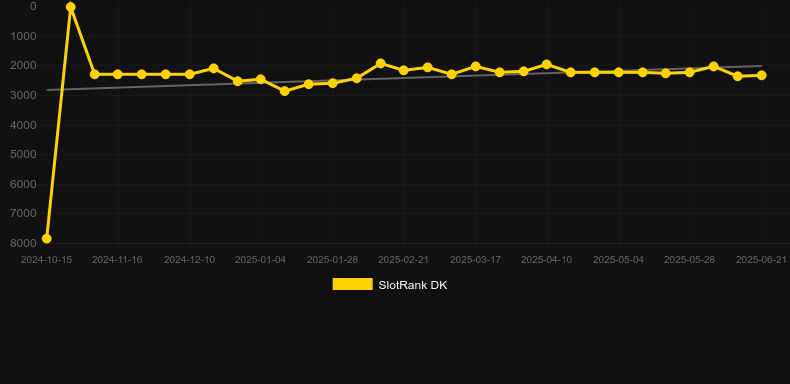Select the data point above 2025-03-17
Screen dimensions: 790x384
pos(476,67)
